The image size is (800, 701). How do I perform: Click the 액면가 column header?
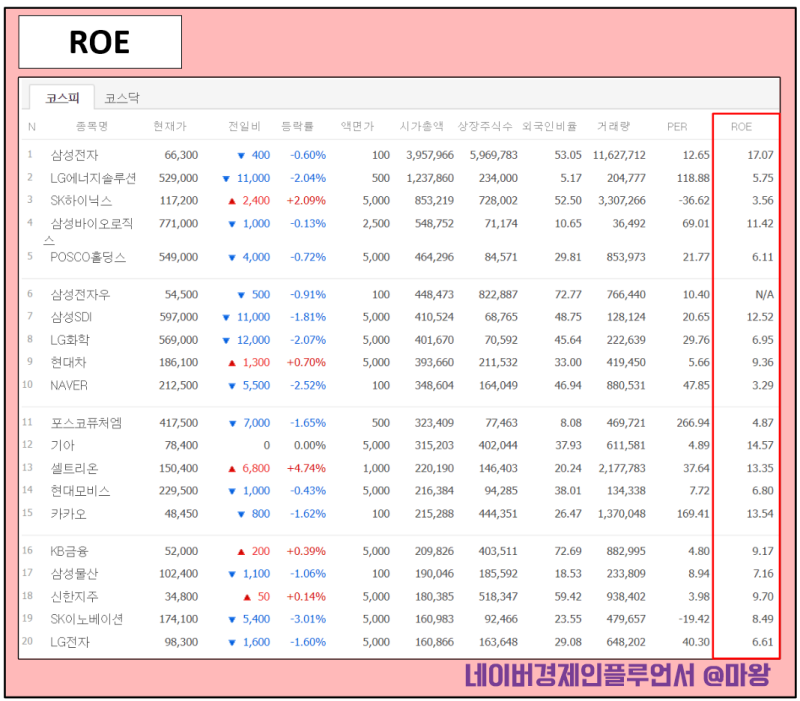point(357,126)
